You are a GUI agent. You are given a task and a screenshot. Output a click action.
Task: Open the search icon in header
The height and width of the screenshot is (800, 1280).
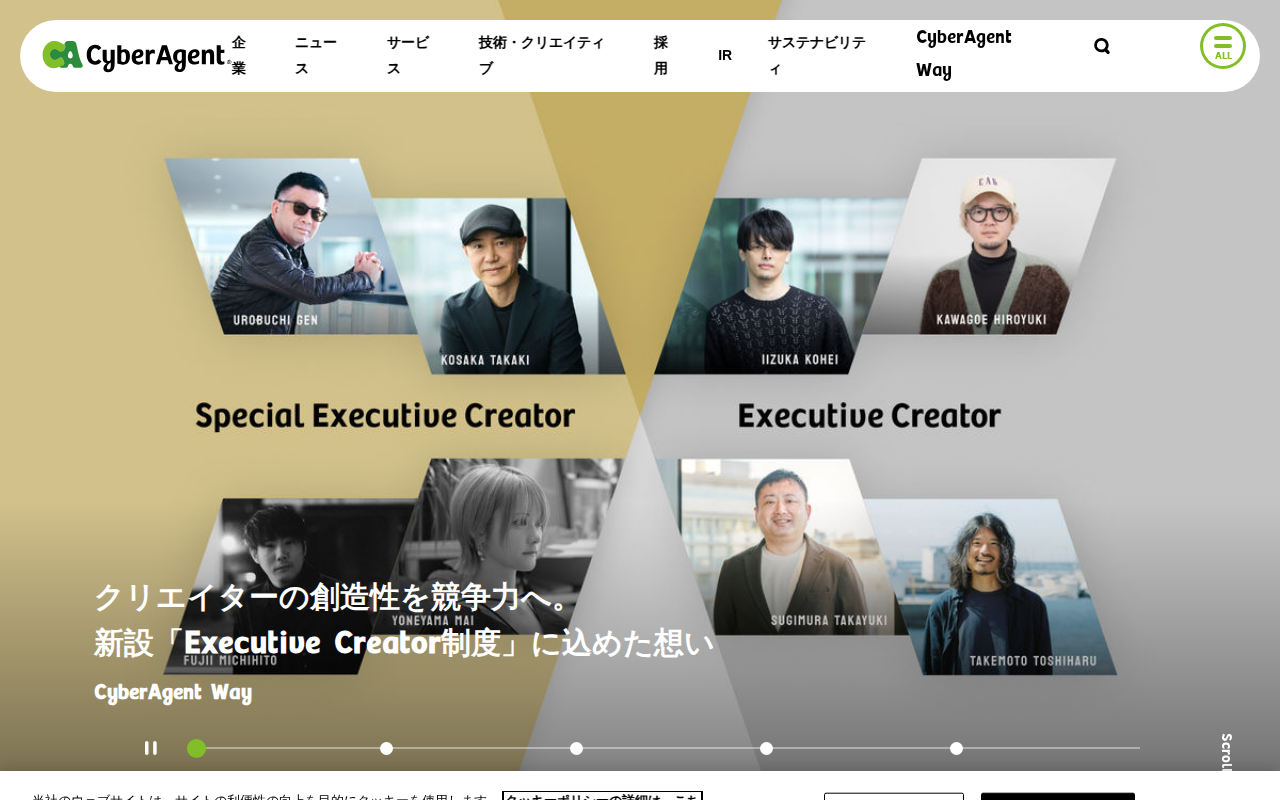pos(1102,46)
